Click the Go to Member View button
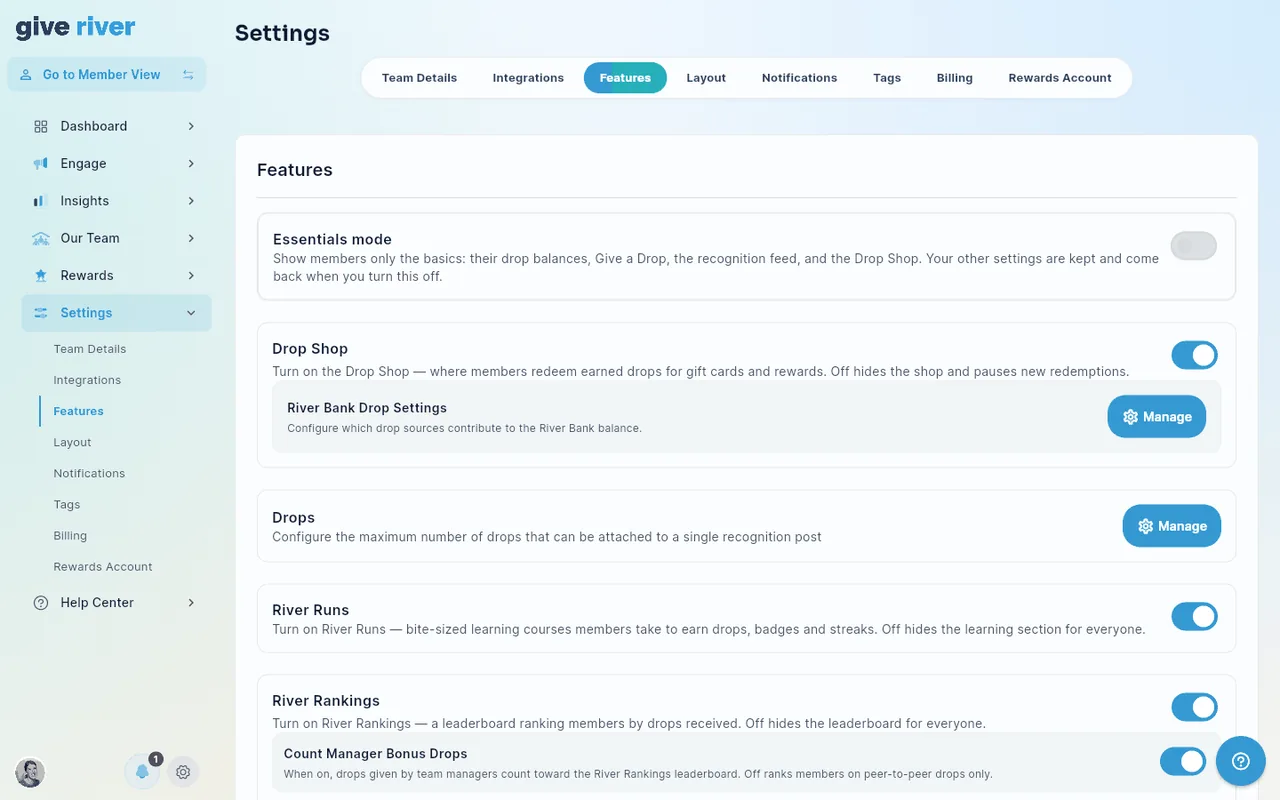The height and width of the screenshot is (800, 1280). pyautogui.click(x=107, y=75)
